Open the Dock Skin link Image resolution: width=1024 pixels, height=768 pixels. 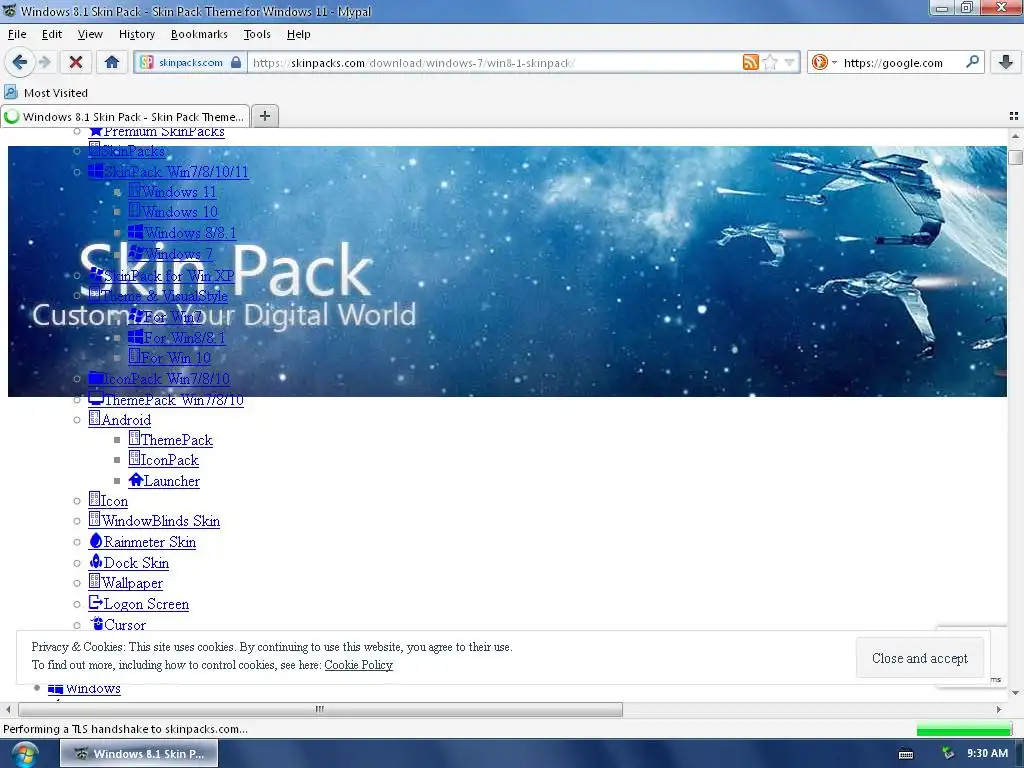[x=129, y=562]
